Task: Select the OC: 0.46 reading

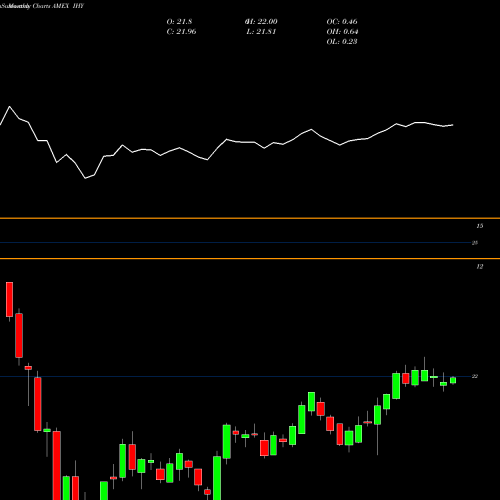Action: click(342, 22)
